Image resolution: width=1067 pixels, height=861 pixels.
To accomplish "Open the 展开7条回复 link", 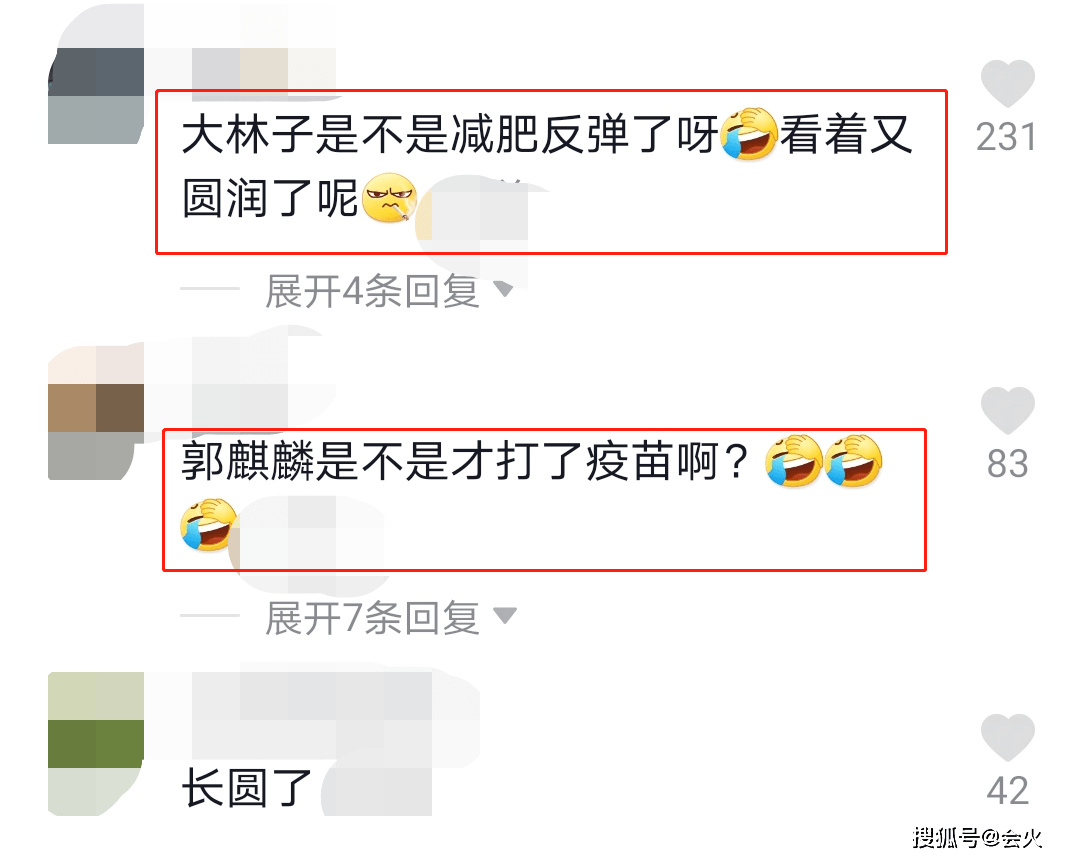I will point(372,618).
